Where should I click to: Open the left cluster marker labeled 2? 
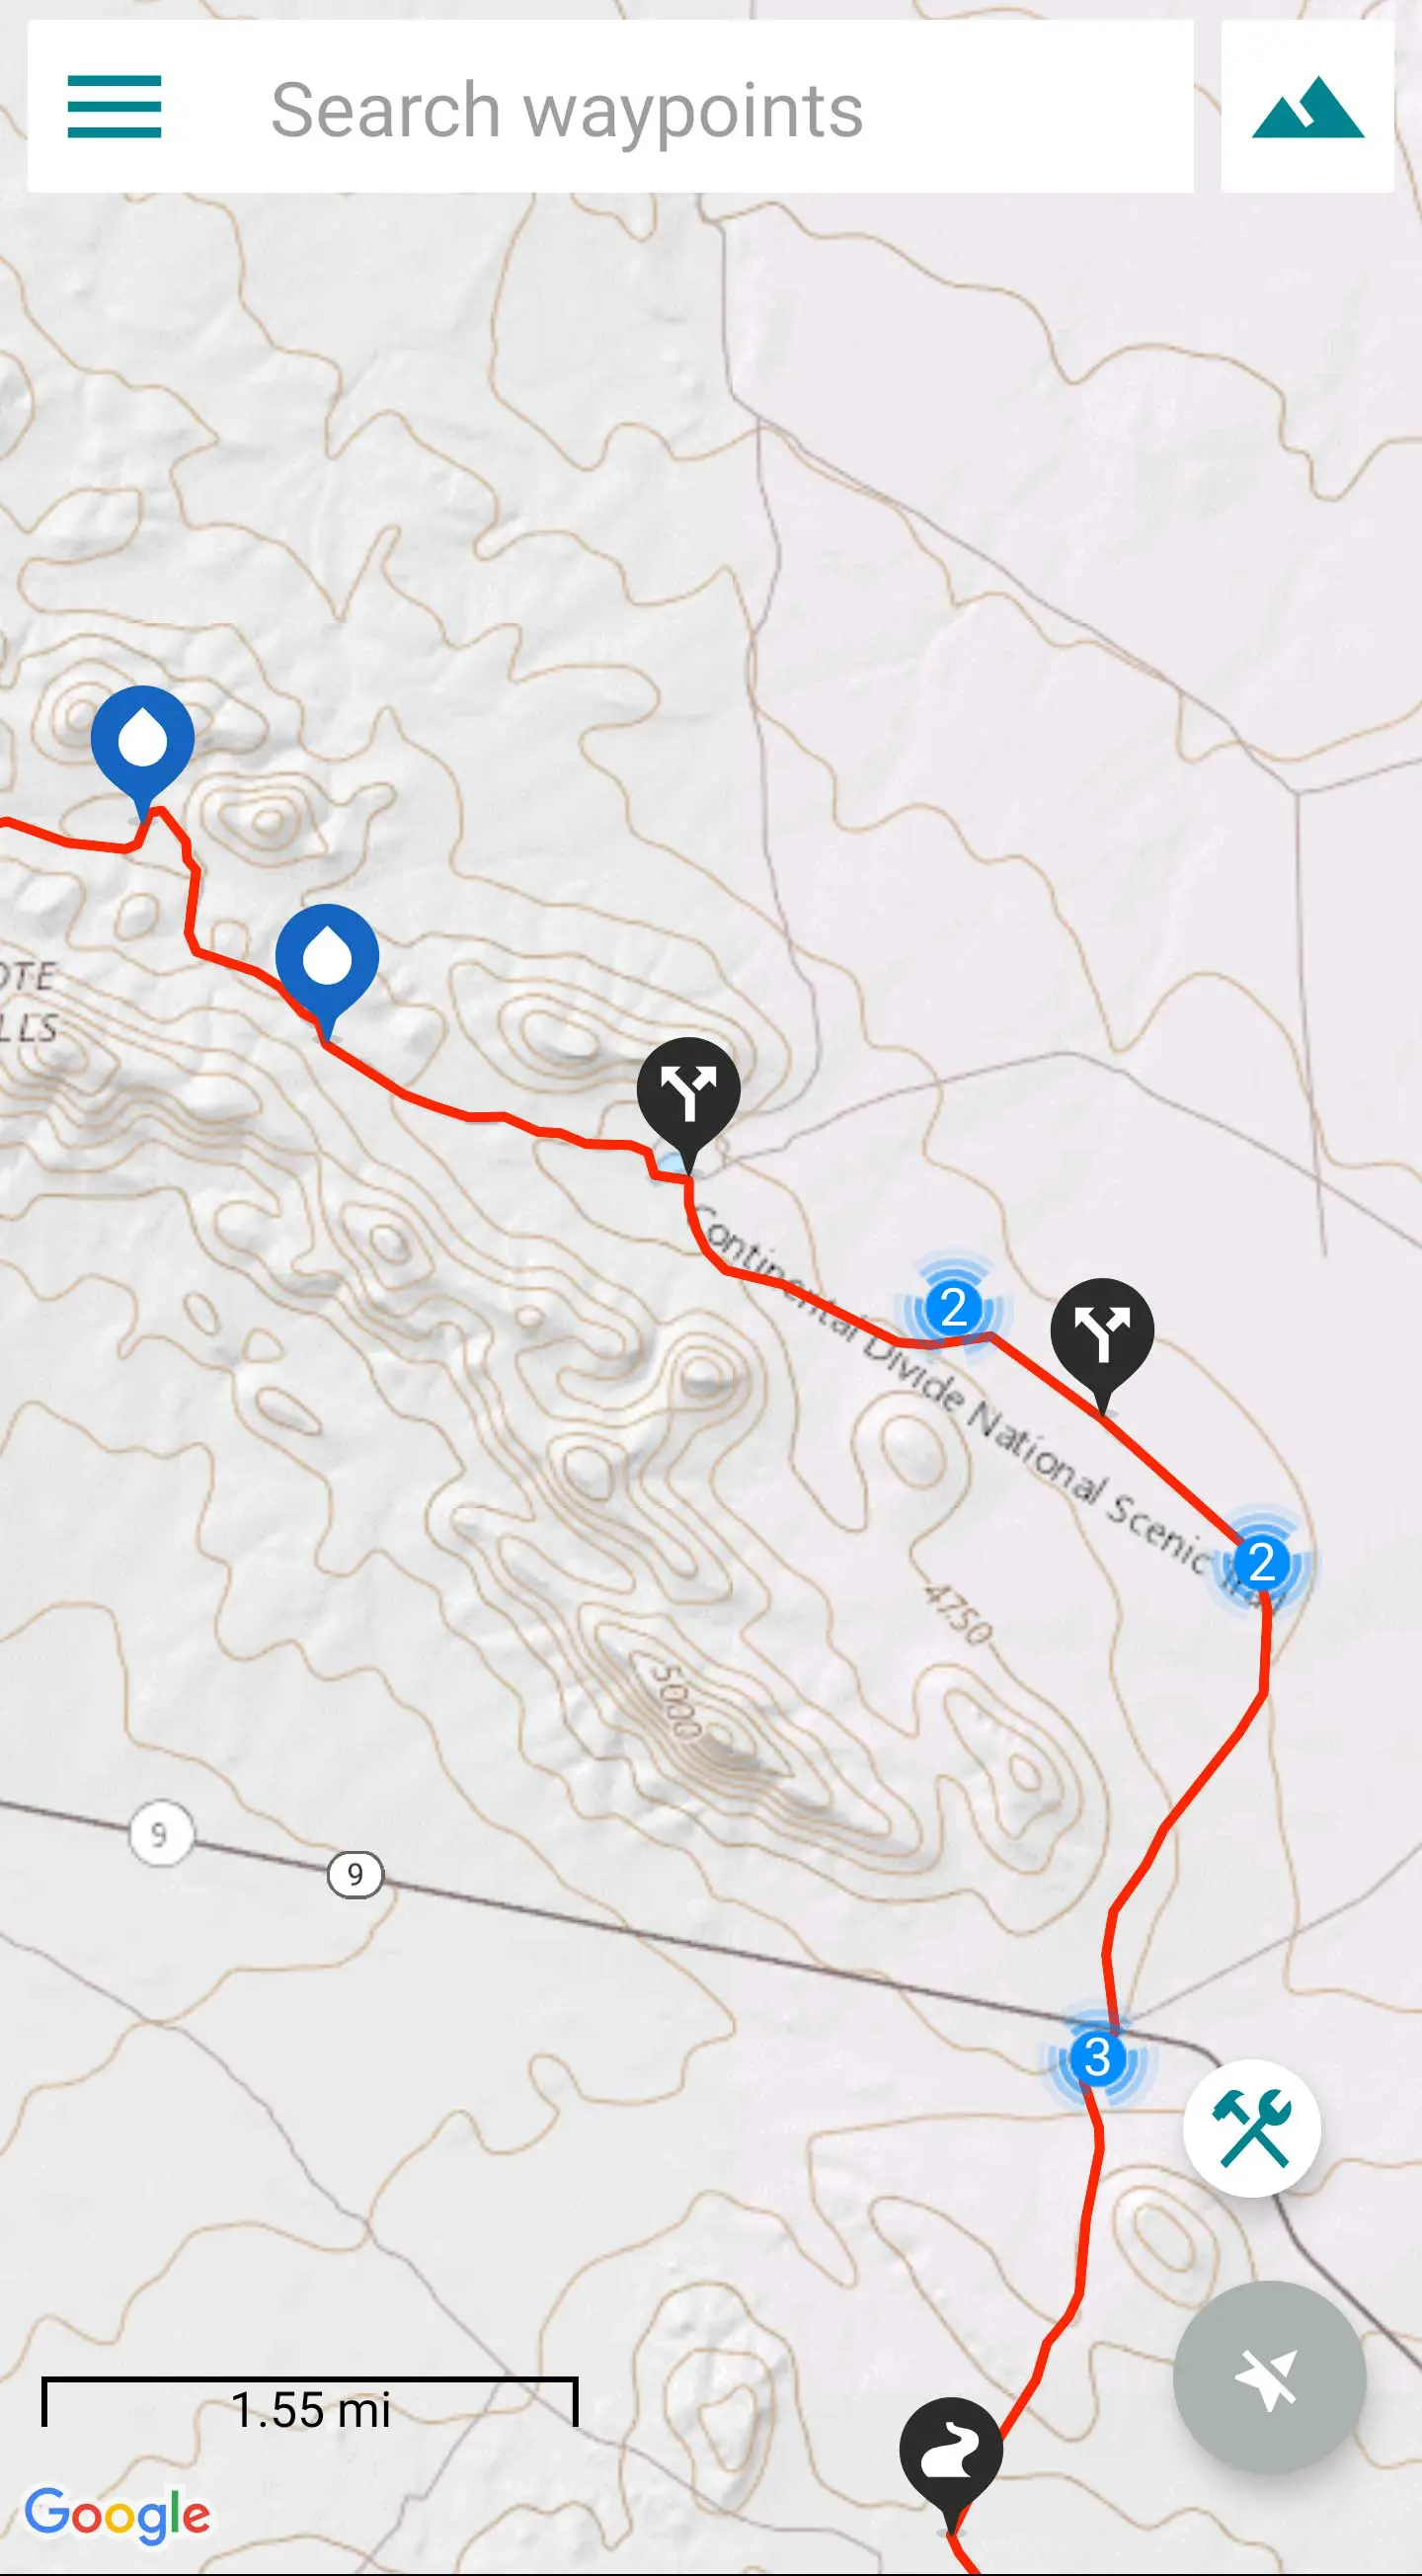coord(953,1307)
